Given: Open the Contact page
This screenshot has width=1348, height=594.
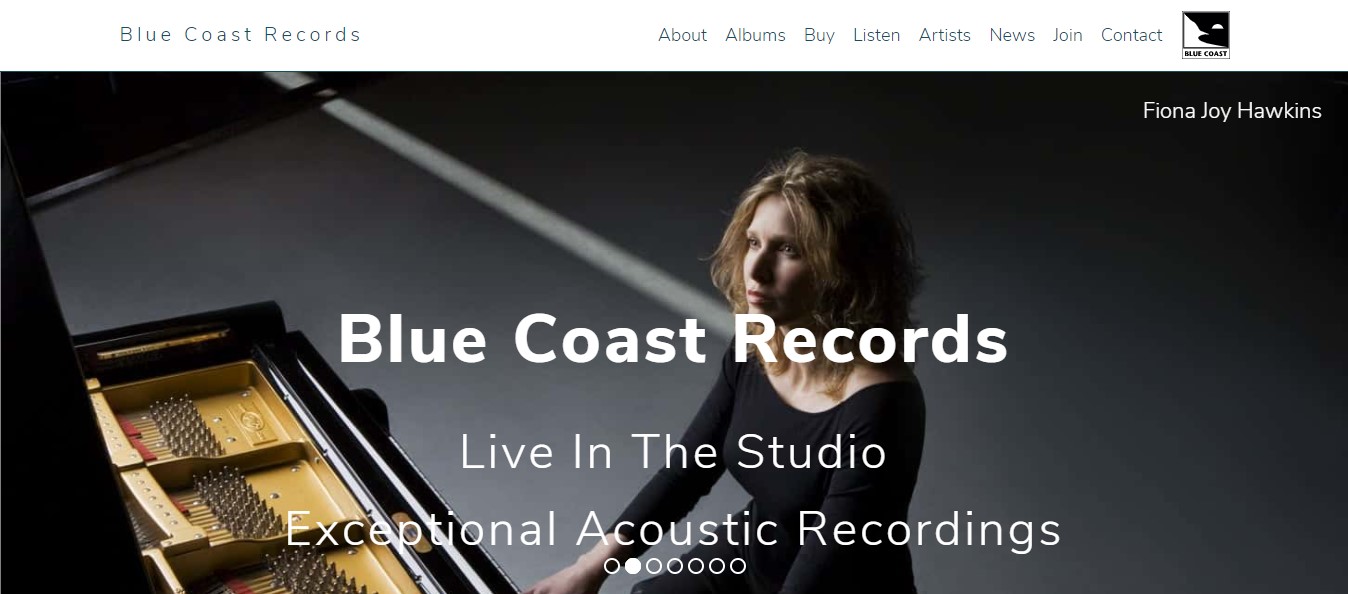Looking at the screenshot, I should pos(1131,35).
